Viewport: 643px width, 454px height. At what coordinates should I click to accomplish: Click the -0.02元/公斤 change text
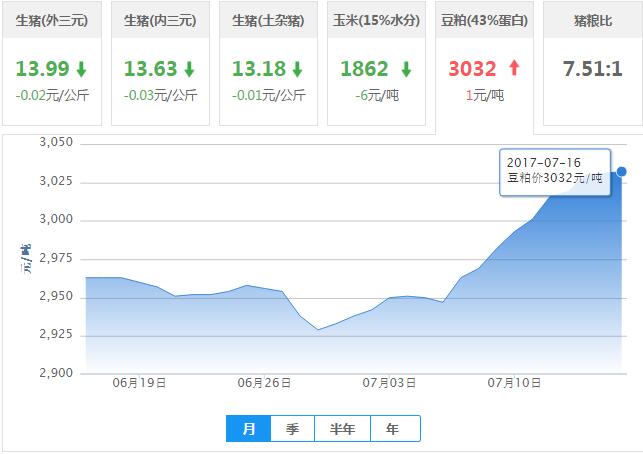[x=52, y=95]
